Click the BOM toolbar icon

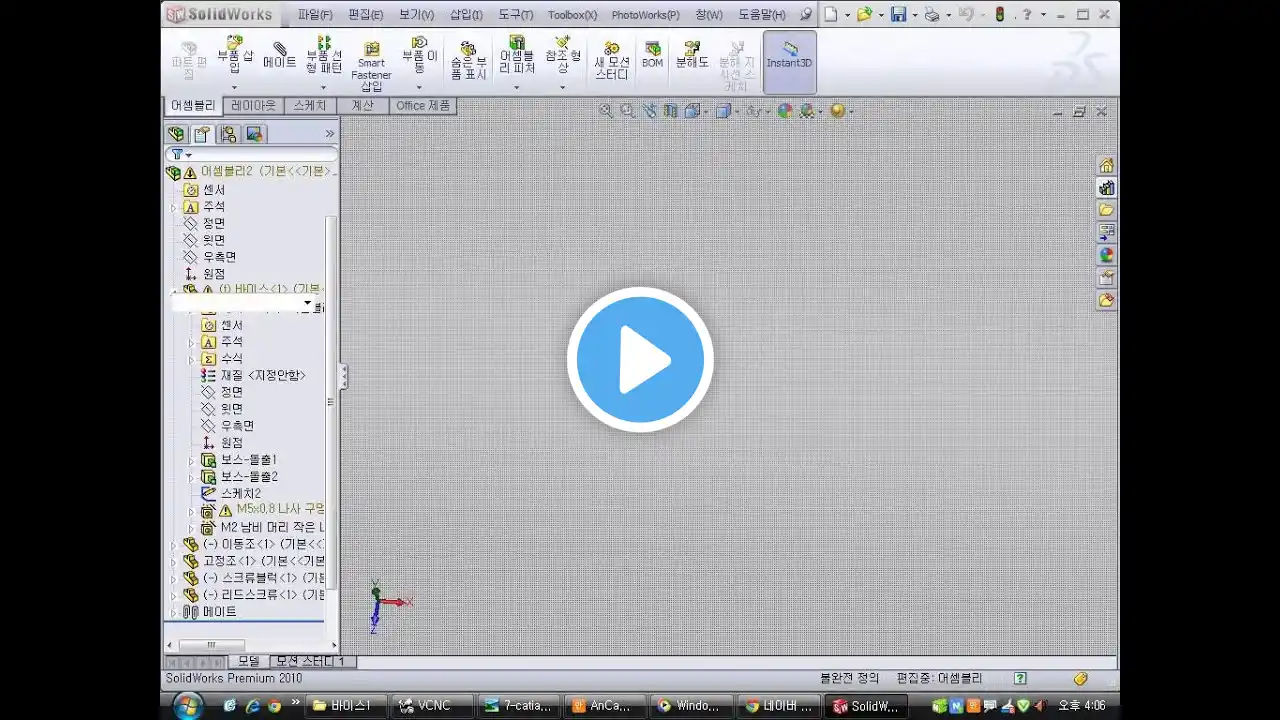652,55
